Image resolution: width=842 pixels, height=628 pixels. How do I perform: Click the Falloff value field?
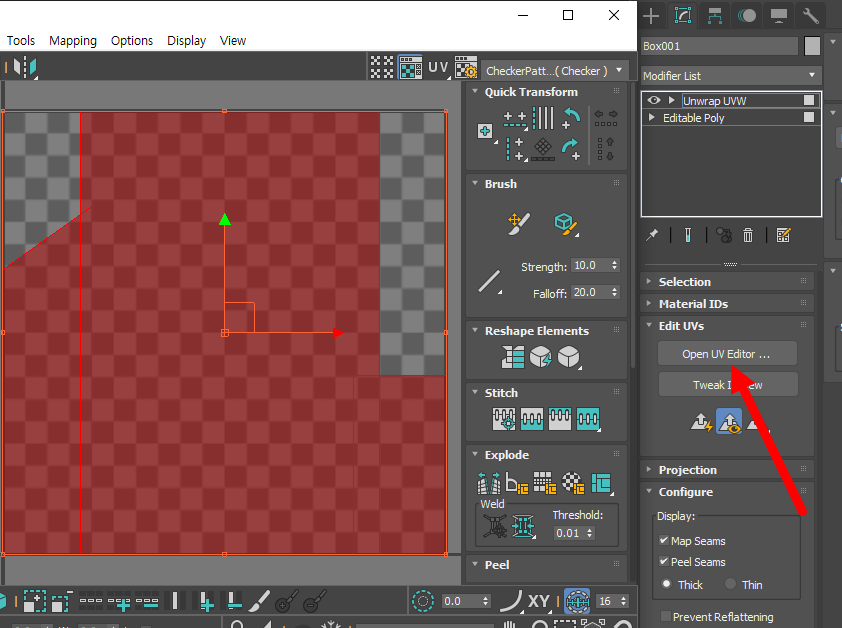coord(590,292)
